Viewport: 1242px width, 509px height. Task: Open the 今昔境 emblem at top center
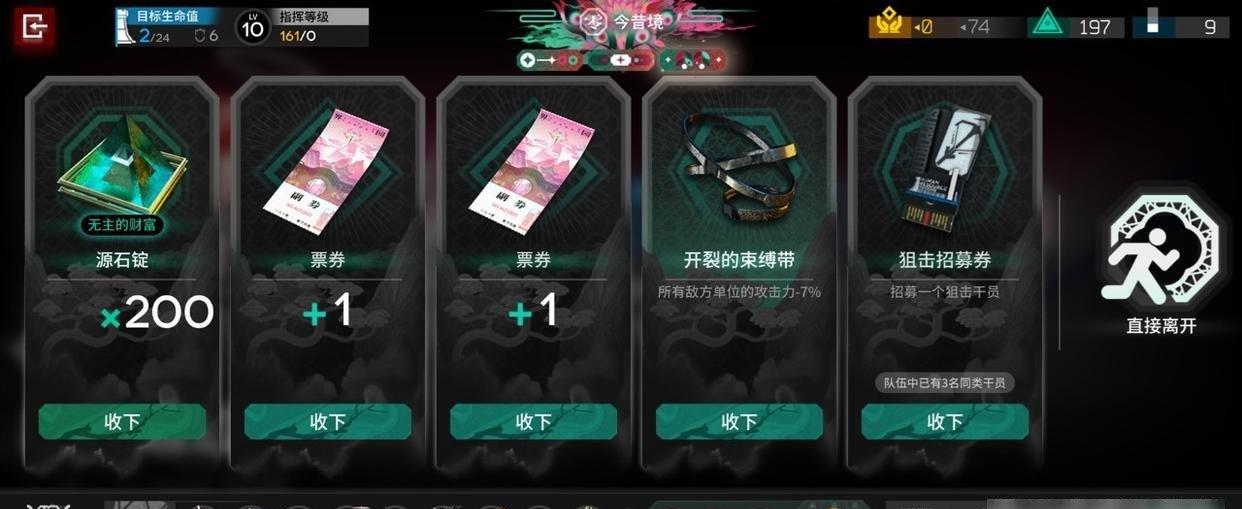(x=594, y=22)
